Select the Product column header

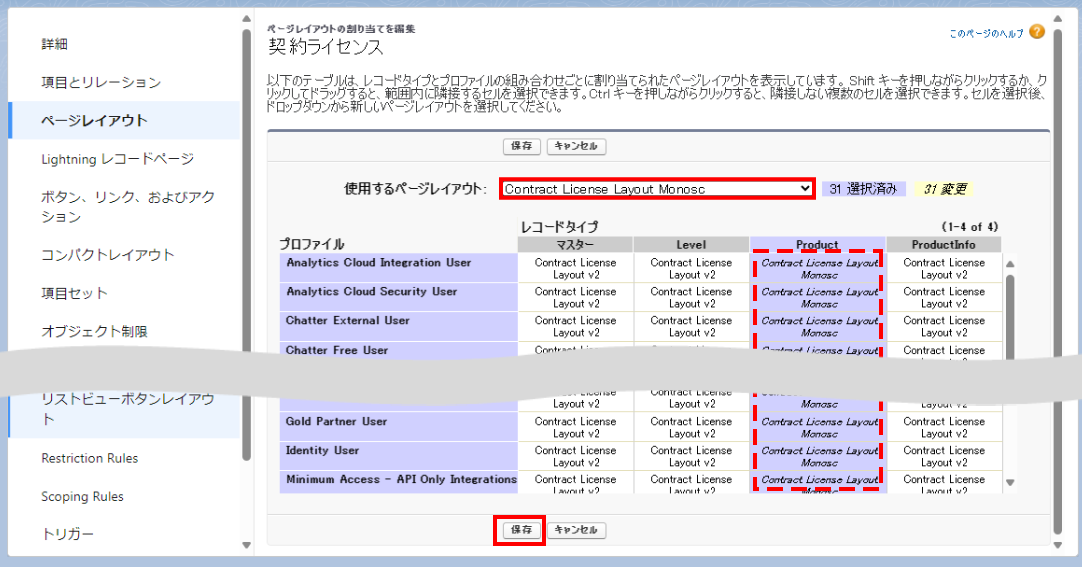point(817,245)
